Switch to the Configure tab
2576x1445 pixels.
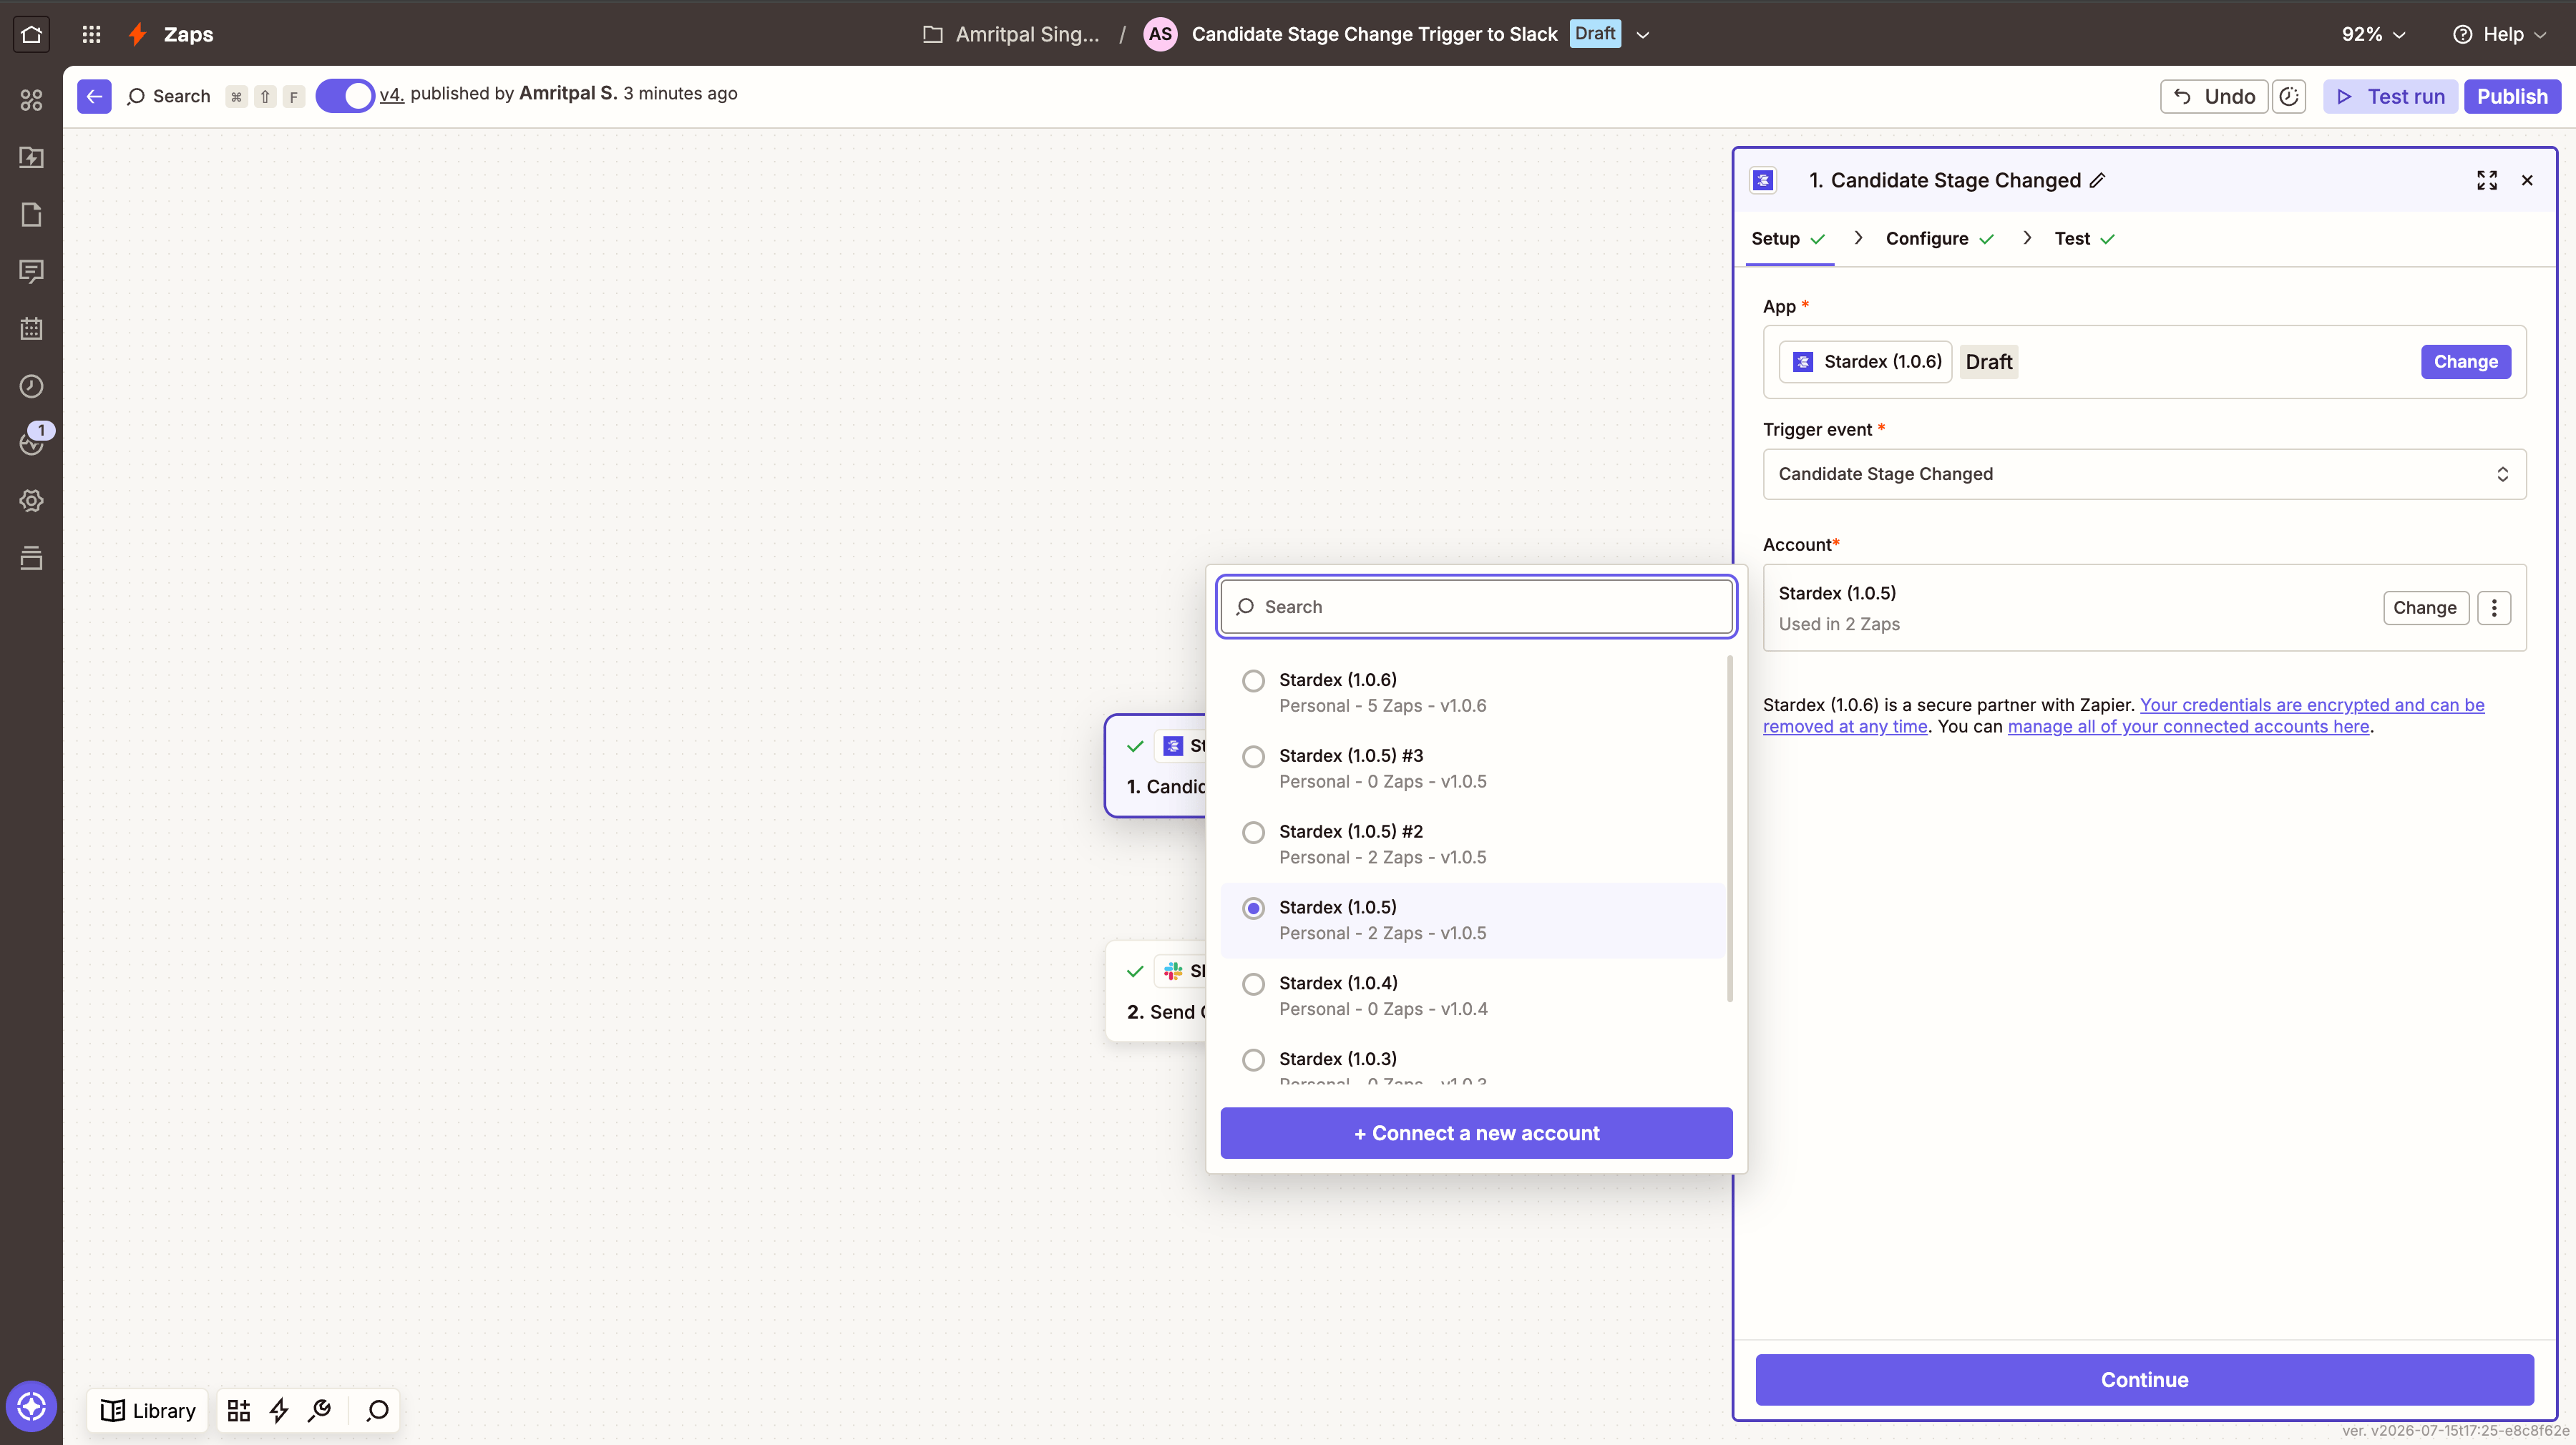coord(1939,239)
